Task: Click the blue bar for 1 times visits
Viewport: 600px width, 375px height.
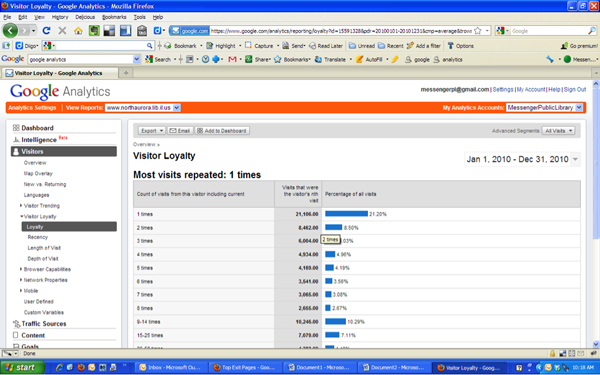Action: [x=346, y=214]
